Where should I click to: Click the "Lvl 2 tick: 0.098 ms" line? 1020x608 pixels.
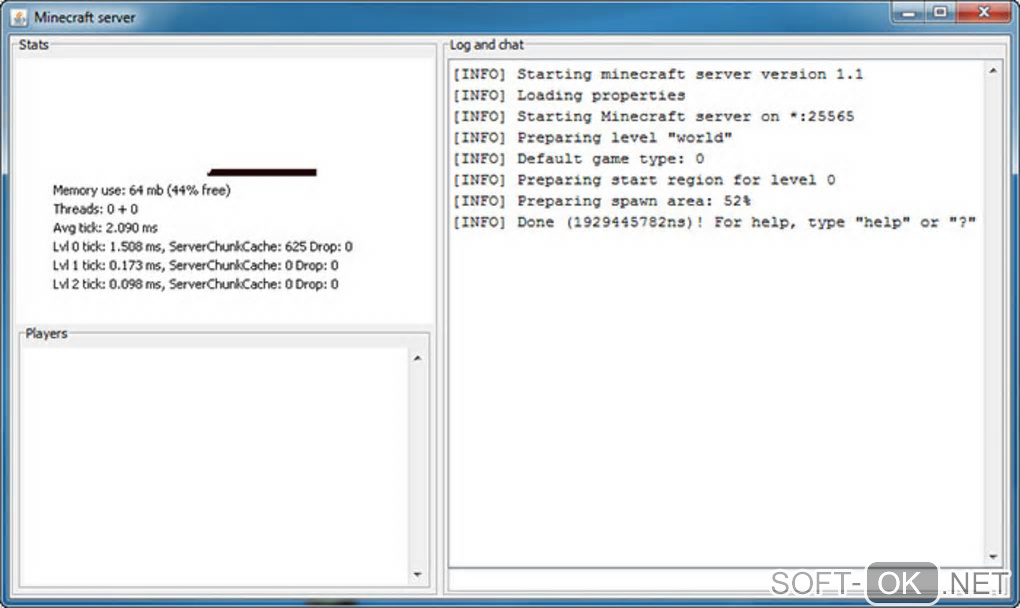(195, 284)
